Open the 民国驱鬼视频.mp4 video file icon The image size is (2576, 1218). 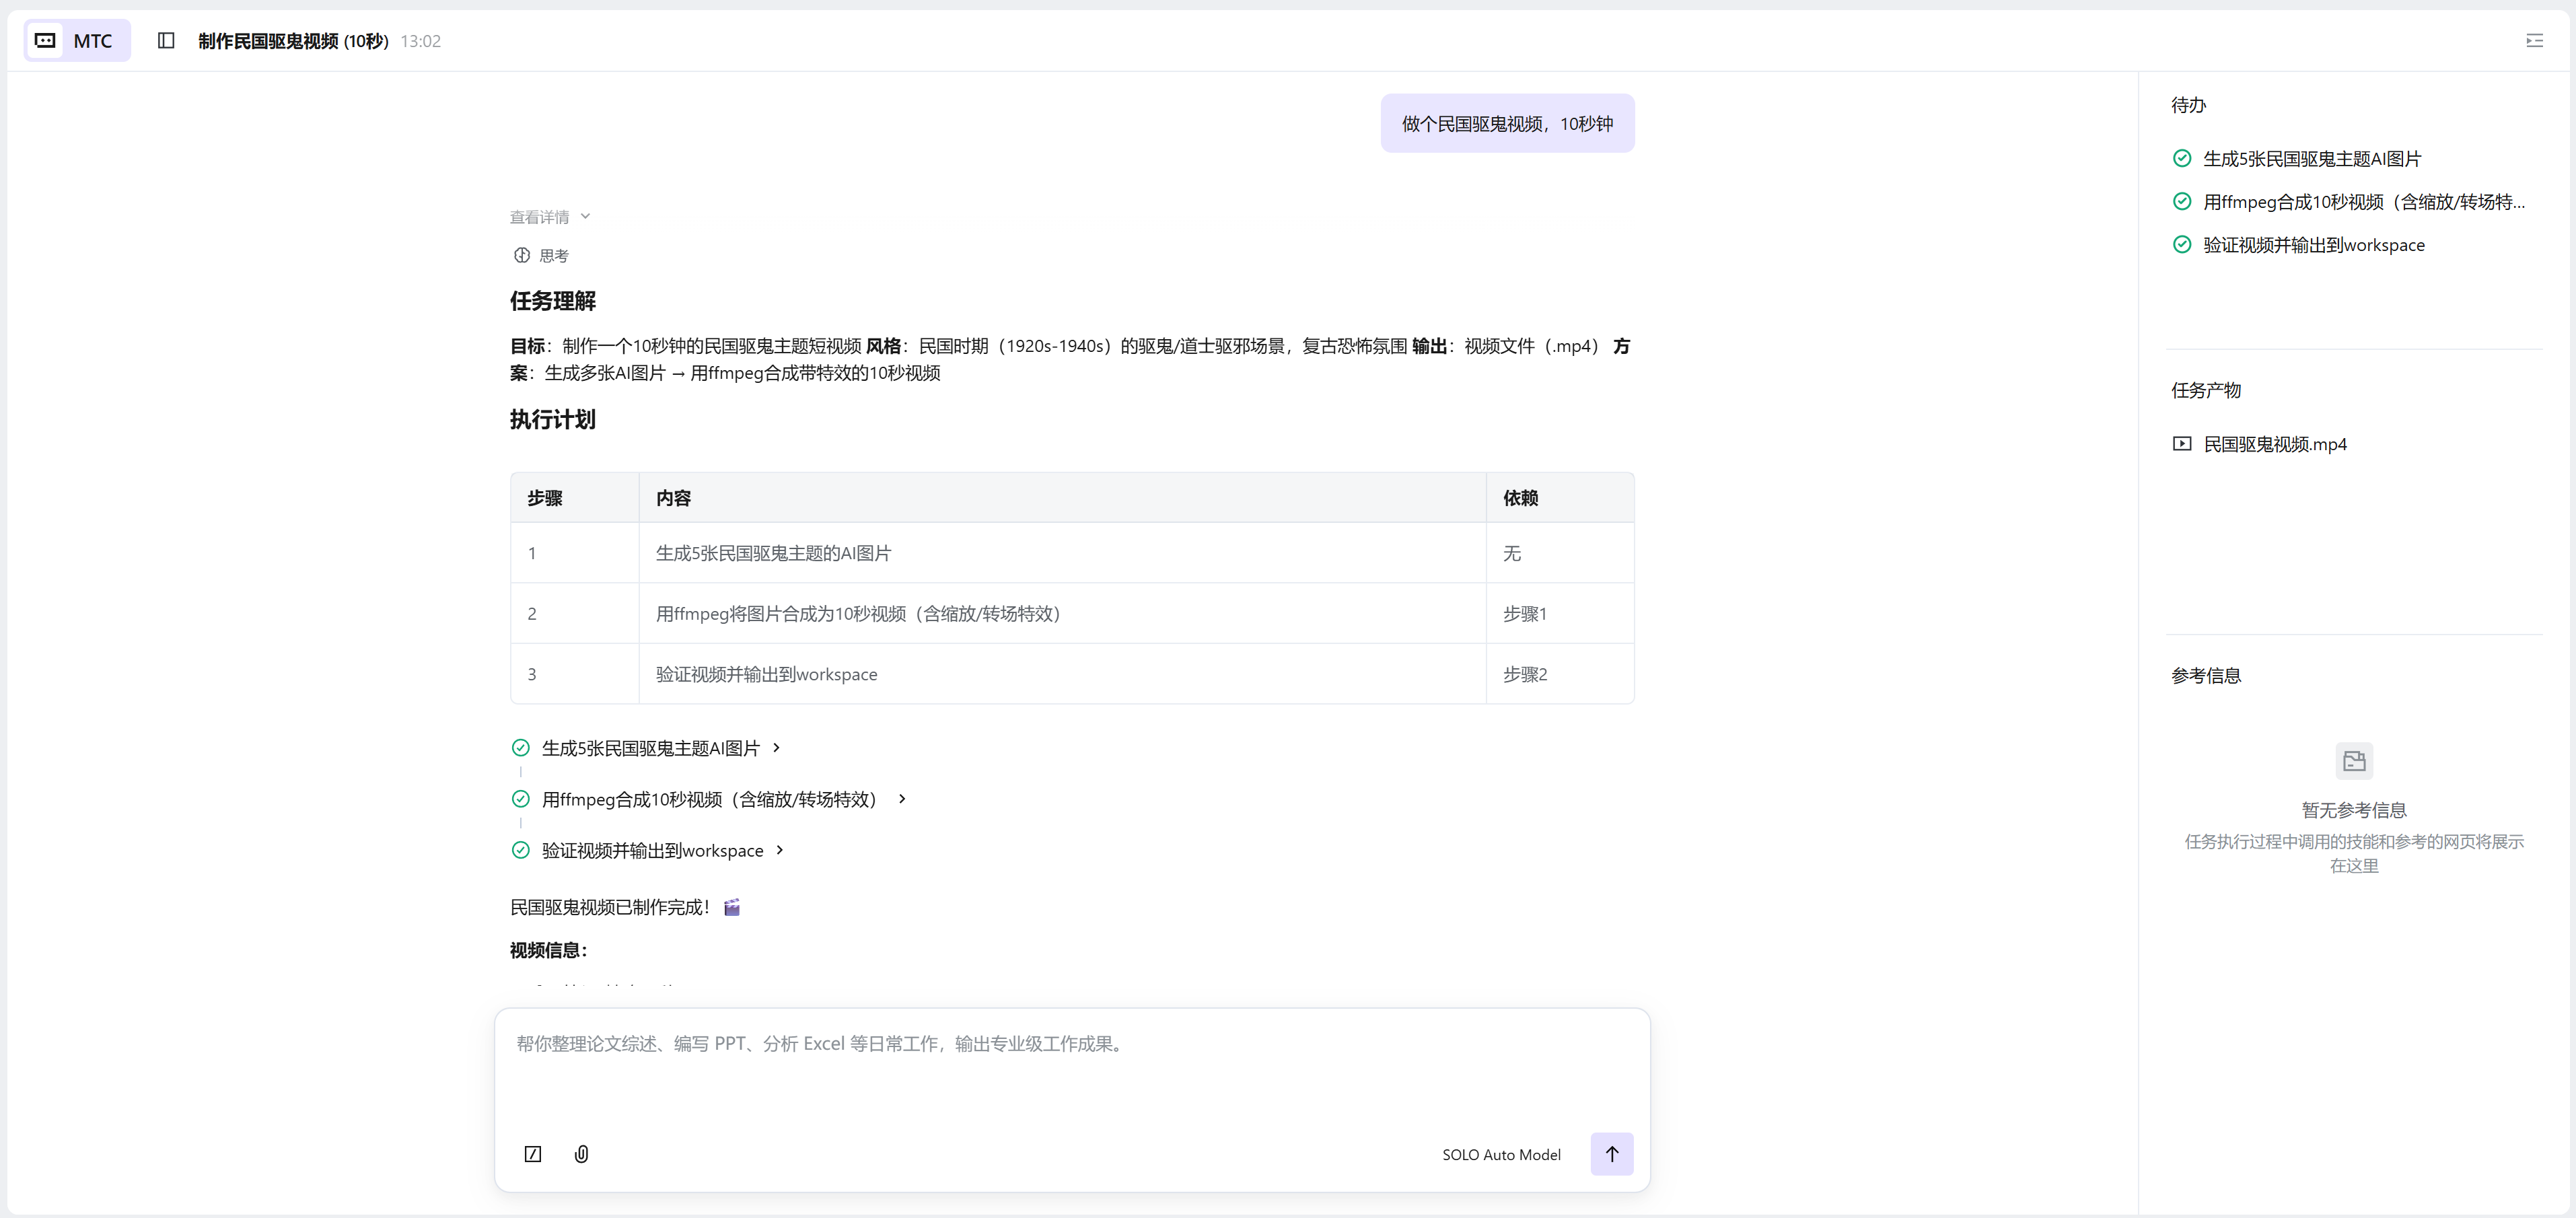tap(2182, 444)
